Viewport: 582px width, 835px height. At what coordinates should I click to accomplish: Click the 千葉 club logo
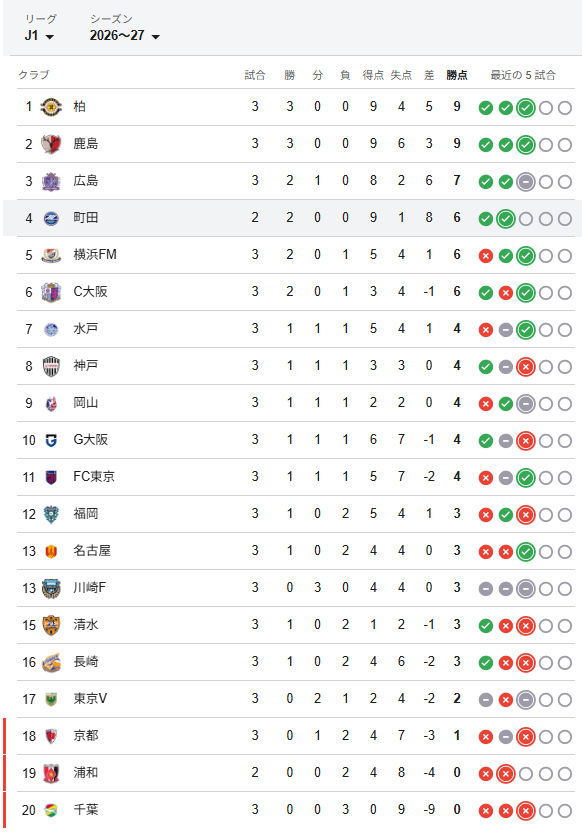51,811
